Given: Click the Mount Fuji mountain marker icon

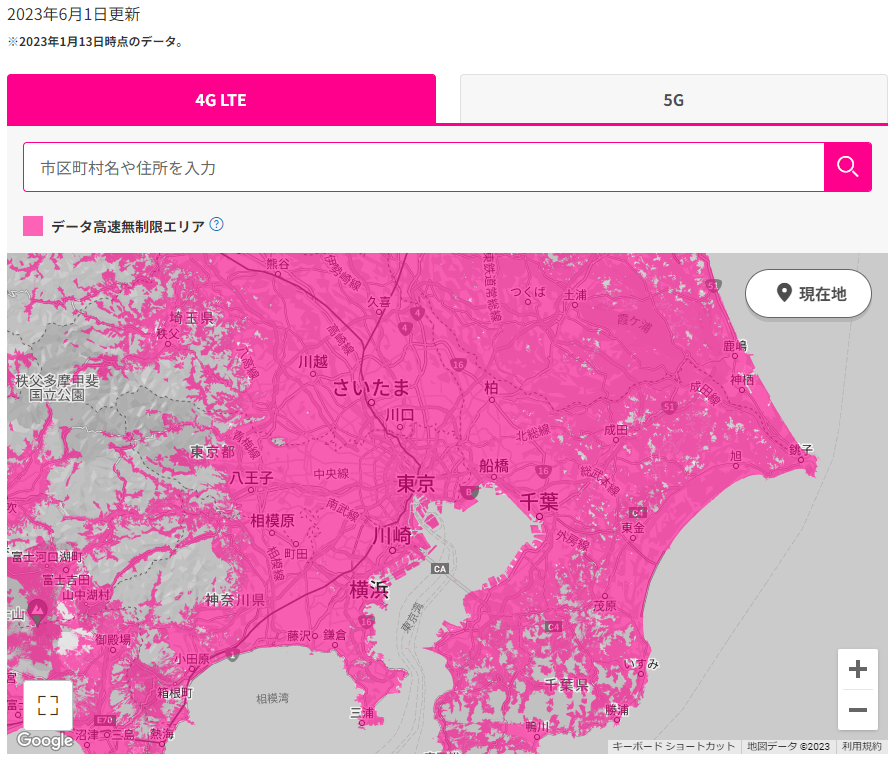Looking at the screenshot, I should coord(38,611).
